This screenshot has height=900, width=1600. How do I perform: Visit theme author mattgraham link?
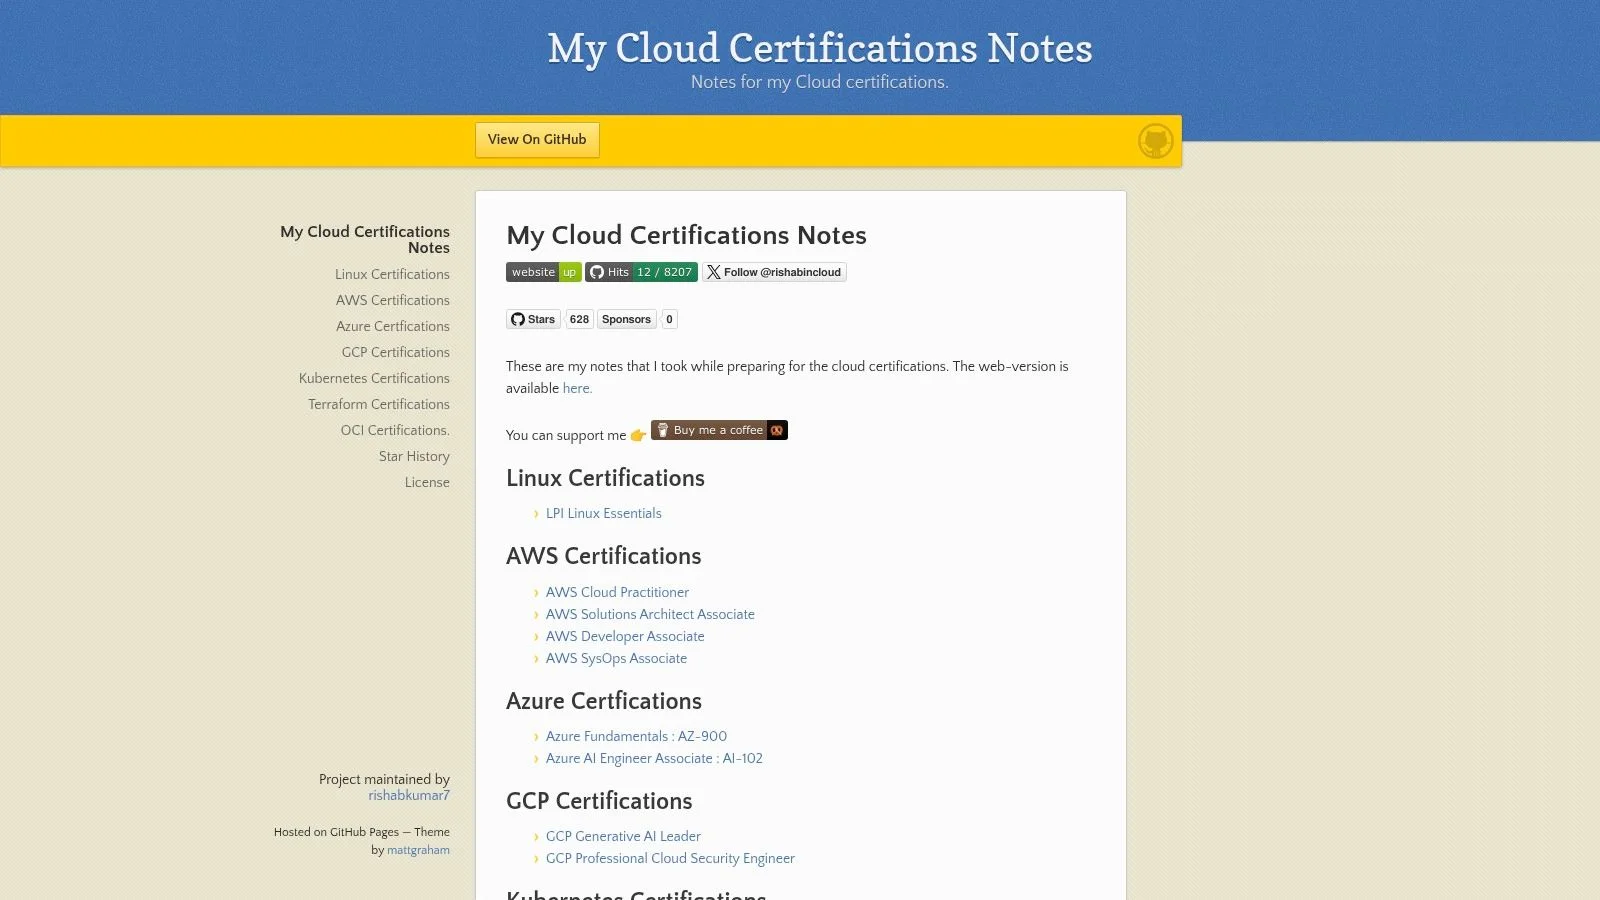click(x=418, y=850)
